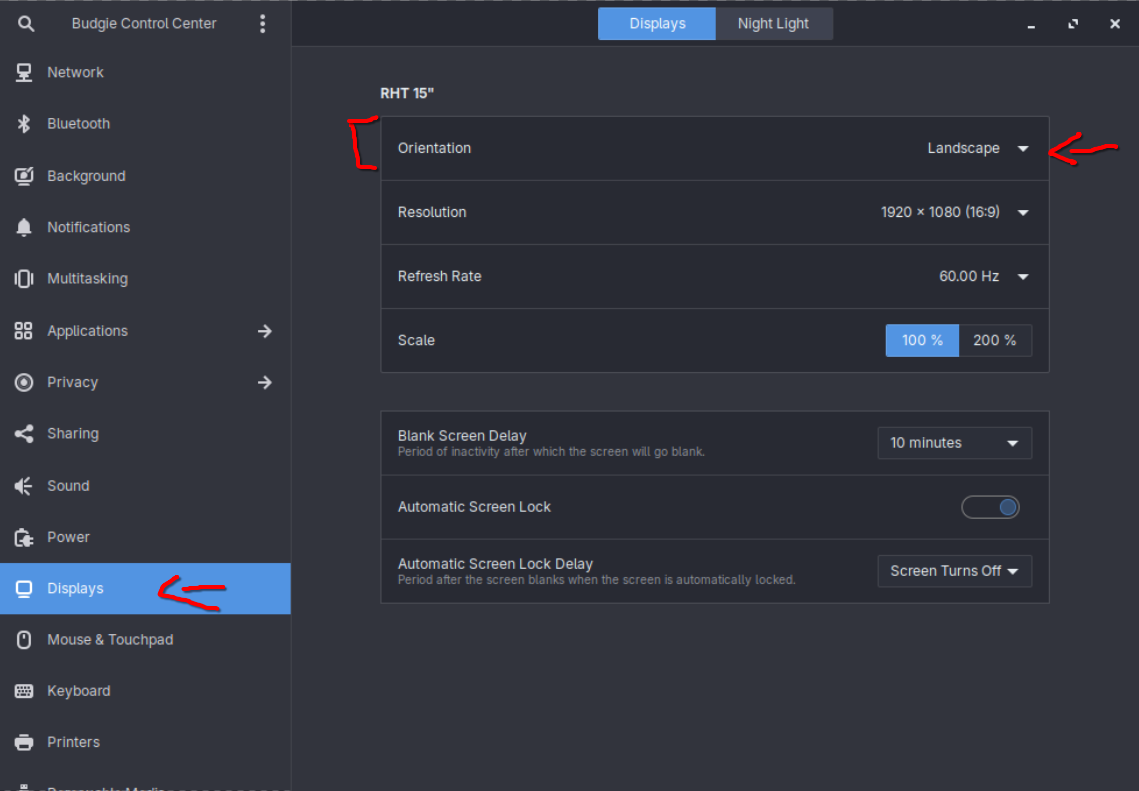Click the Notifications bell icon
1139x791 pixels.
pyautogui.click(x=24, y=227)
